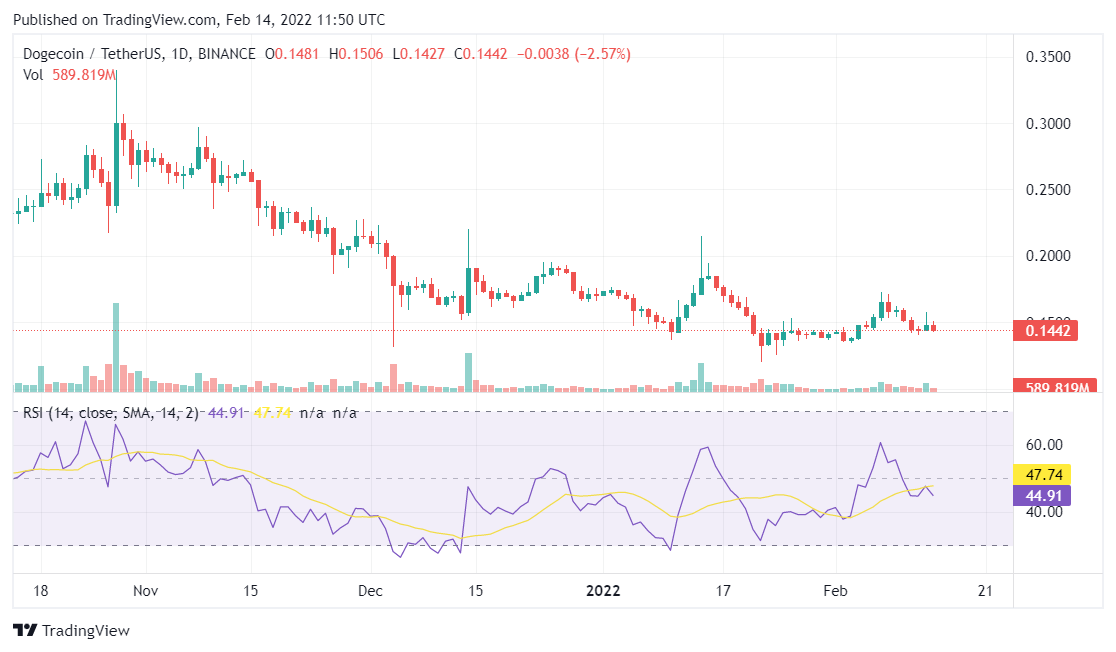The width and height of the screenshot is (1116, 652).
Task: Select the Nov label on time axis
Action: pyautogui.click(x=145, y=590)
